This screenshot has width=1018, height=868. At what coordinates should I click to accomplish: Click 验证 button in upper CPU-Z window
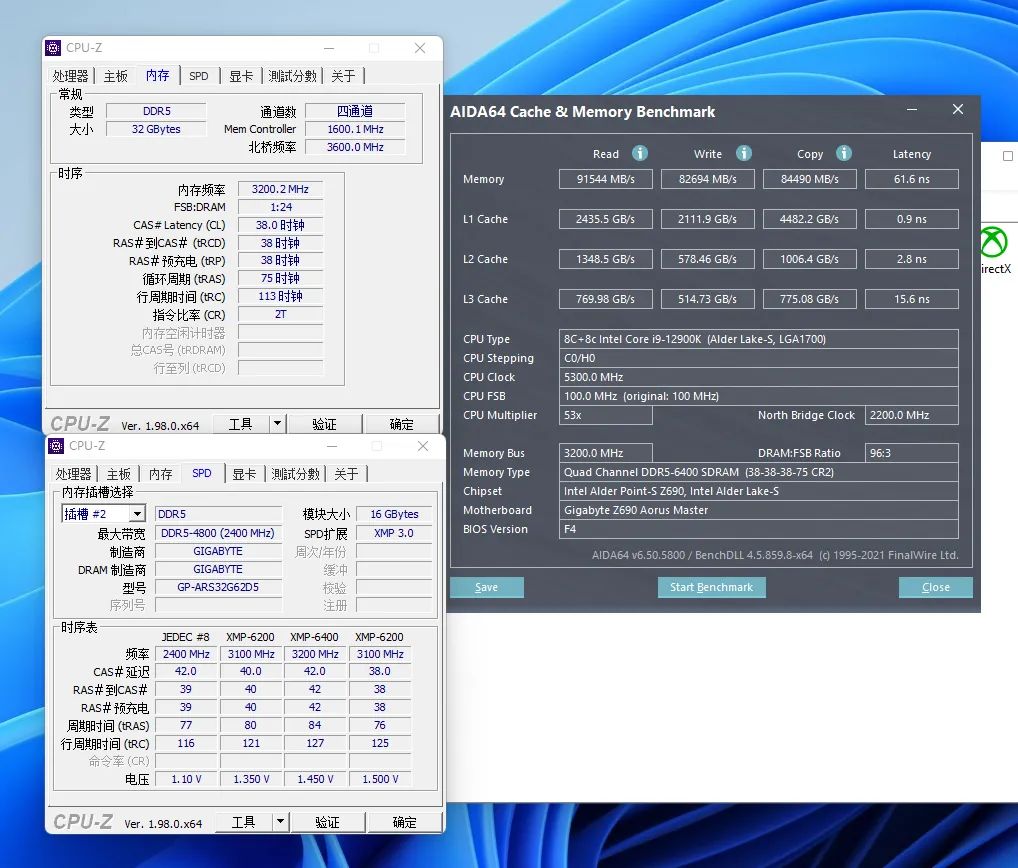[324, 424]
